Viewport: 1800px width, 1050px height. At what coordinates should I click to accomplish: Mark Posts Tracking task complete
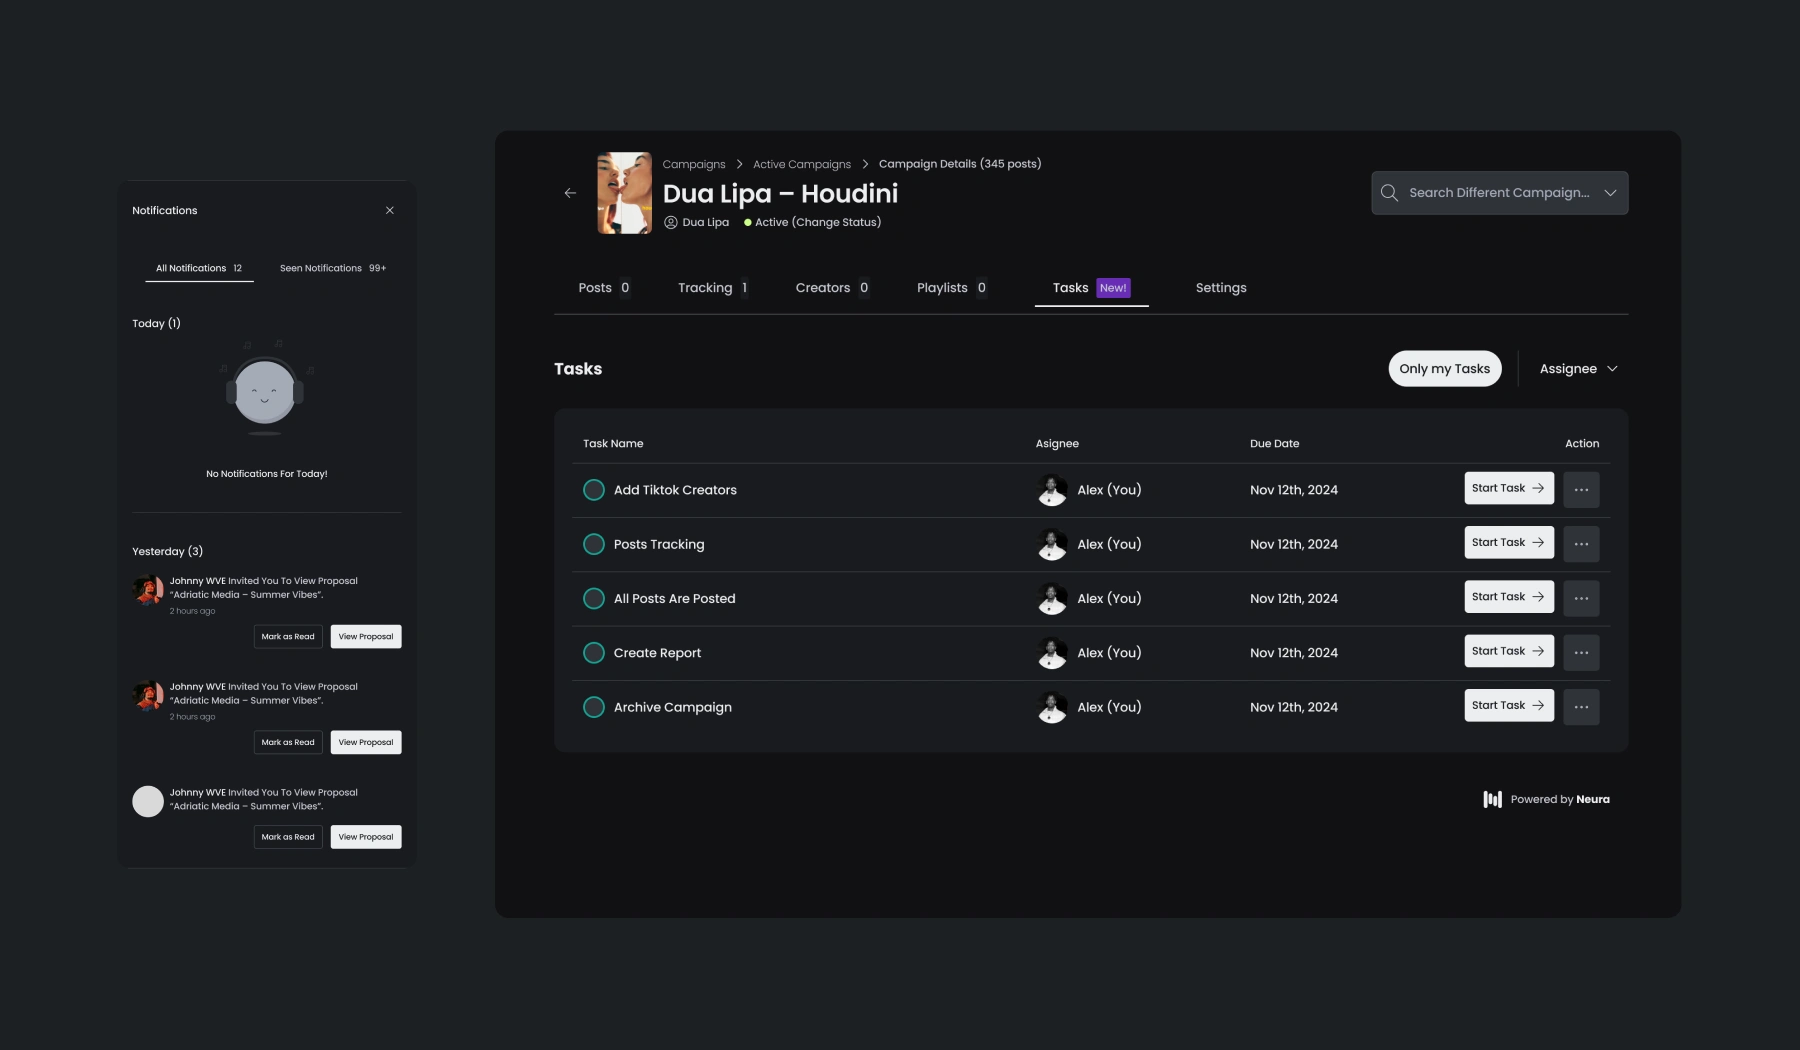click(594, 544)
